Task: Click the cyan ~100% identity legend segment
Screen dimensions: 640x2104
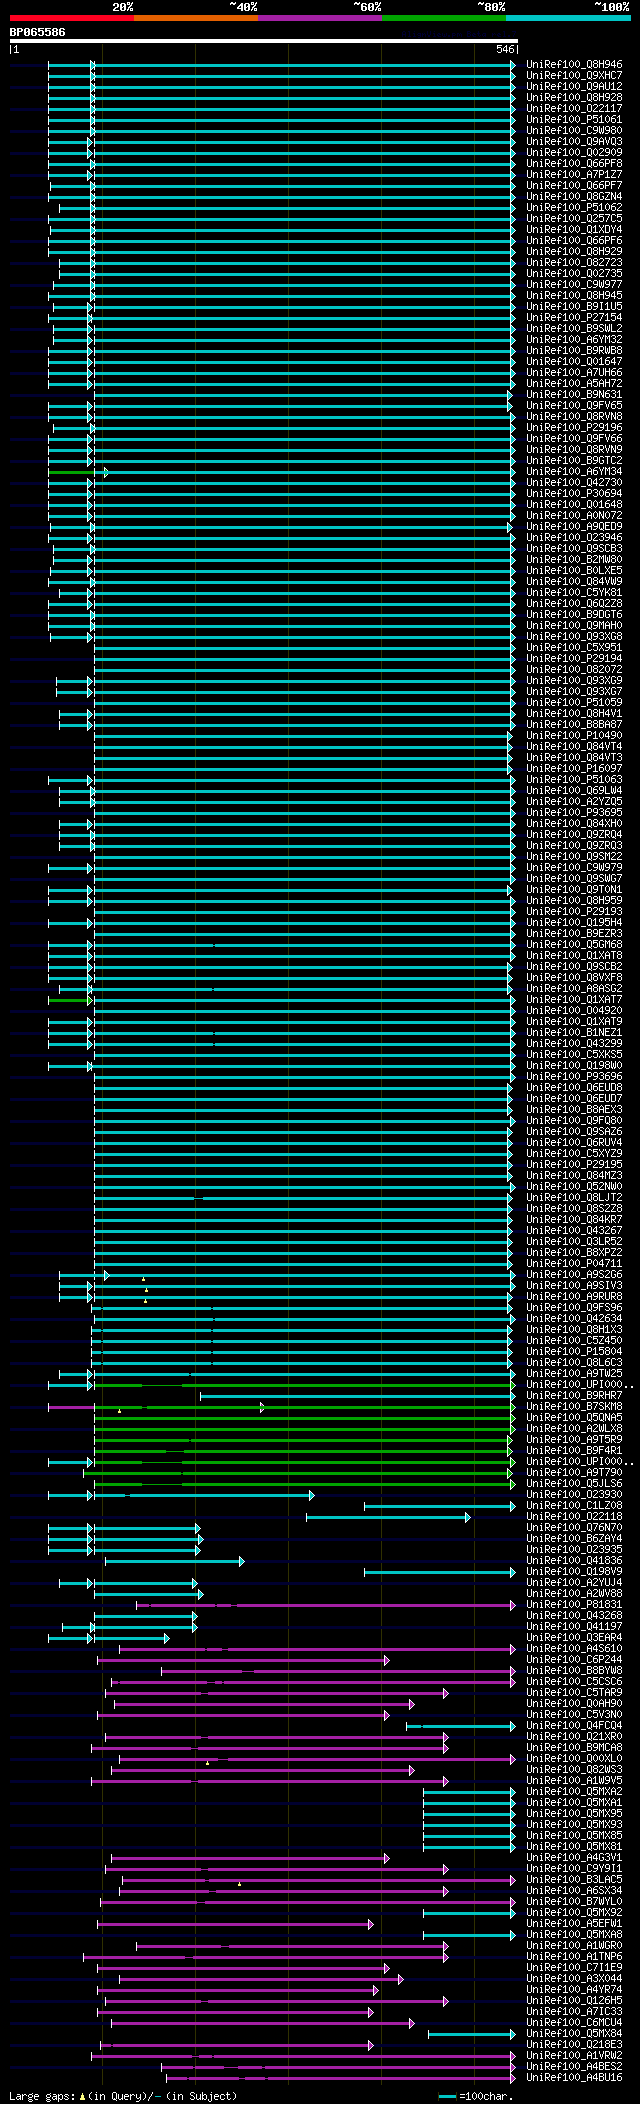Action: point(567,18)
